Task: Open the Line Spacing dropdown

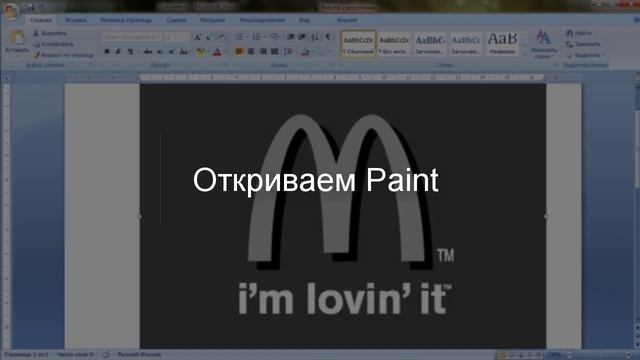Action: pos(289,52)
